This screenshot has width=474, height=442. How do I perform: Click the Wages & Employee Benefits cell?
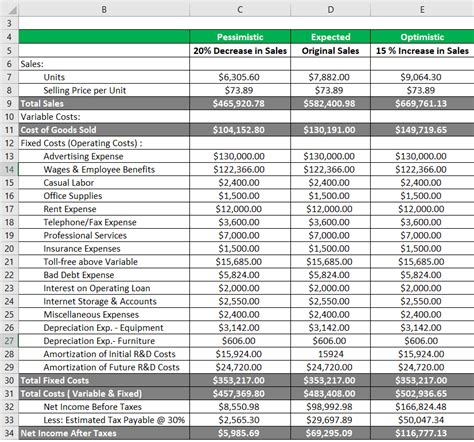pos(104,169)
